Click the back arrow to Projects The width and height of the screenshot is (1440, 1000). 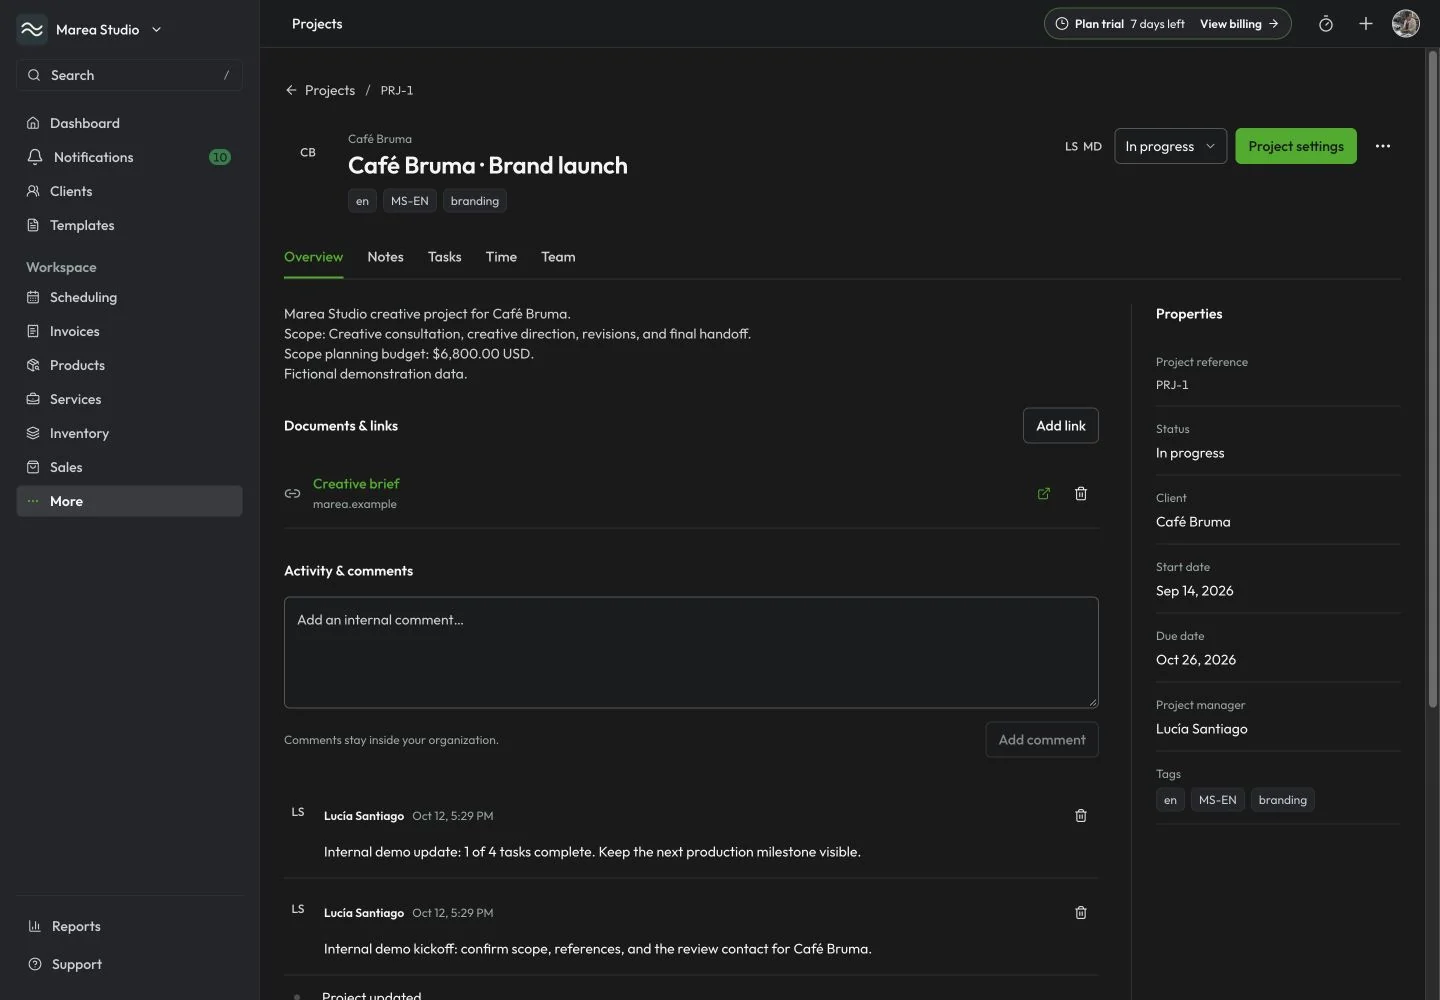click(x=291, y=90)
